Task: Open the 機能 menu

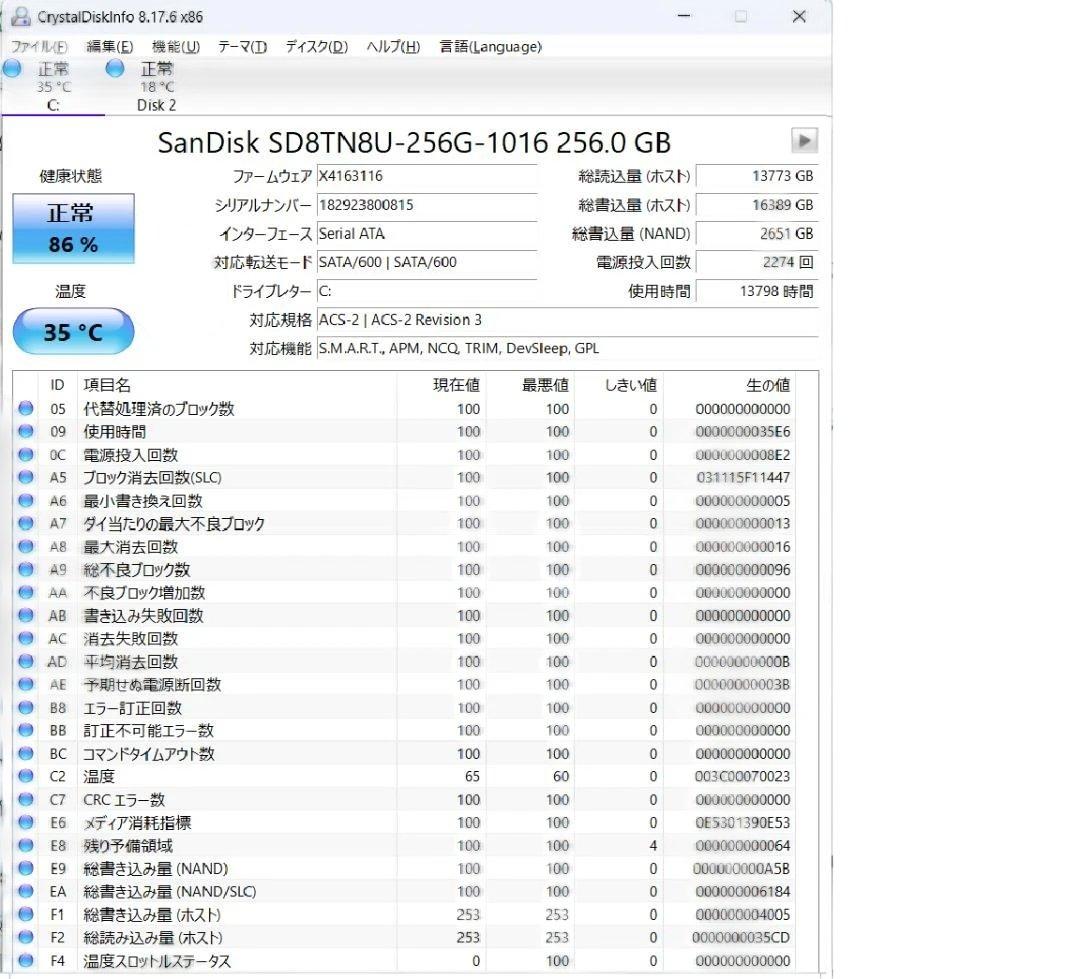Action: (x=175, y=46)
